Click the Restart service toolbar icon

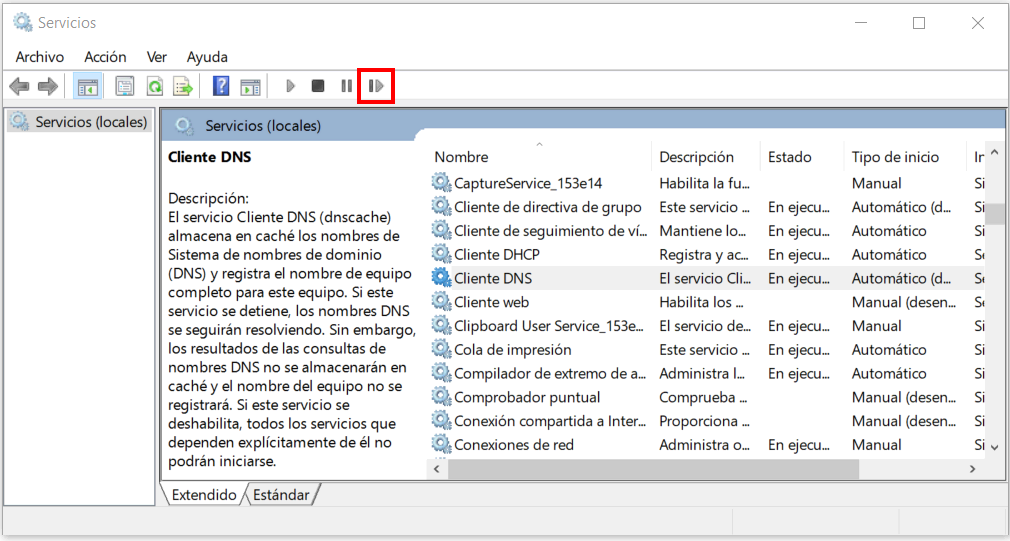tap(376, 86)
